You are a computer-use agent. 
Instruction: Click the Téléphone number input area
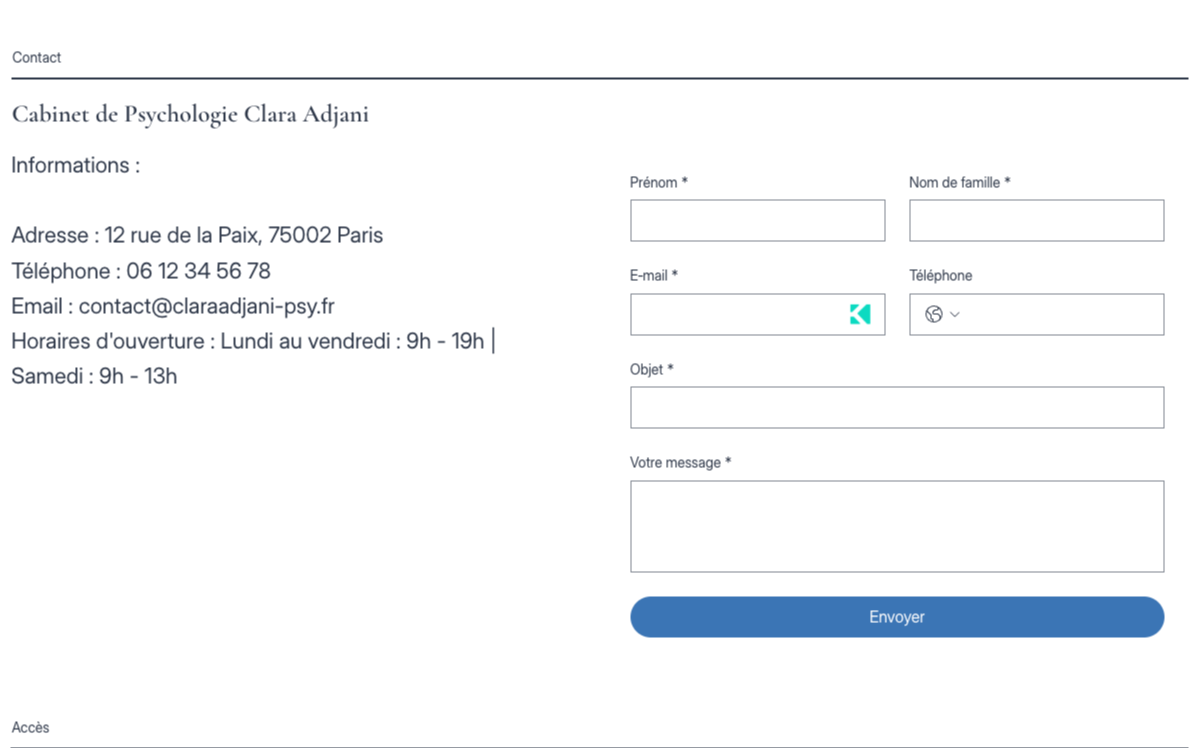(x=1065, y=314)
